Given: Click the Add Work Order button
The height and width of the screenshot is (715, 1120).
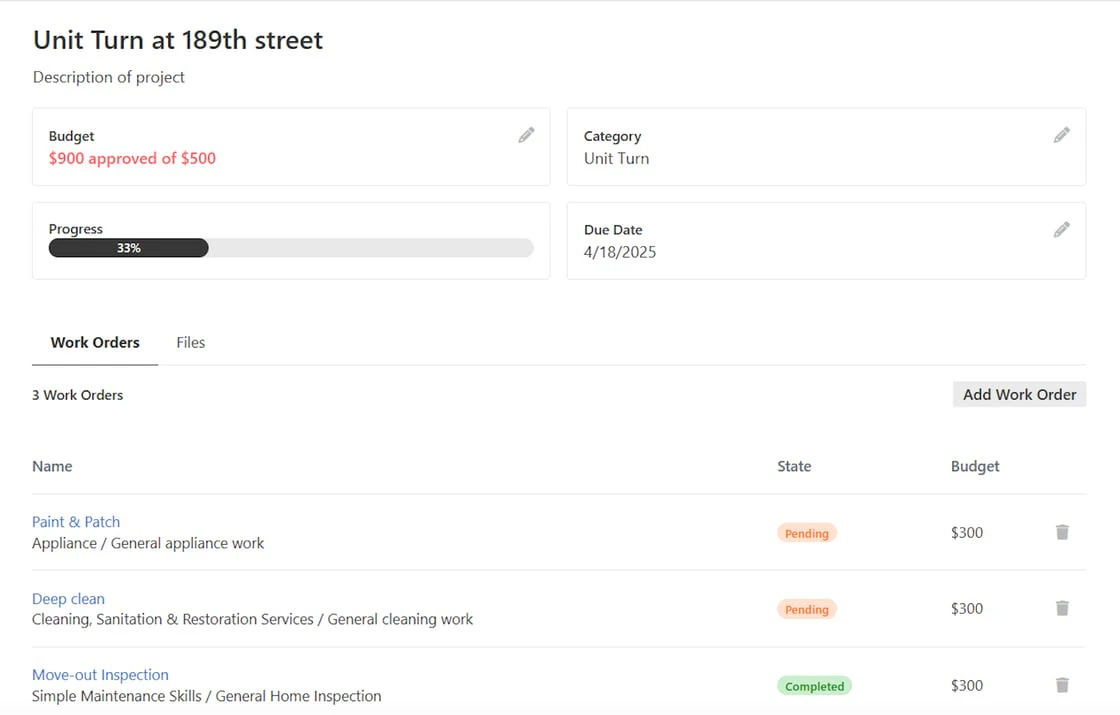Looking at the screenshot, I should [x=1019, y=394].
